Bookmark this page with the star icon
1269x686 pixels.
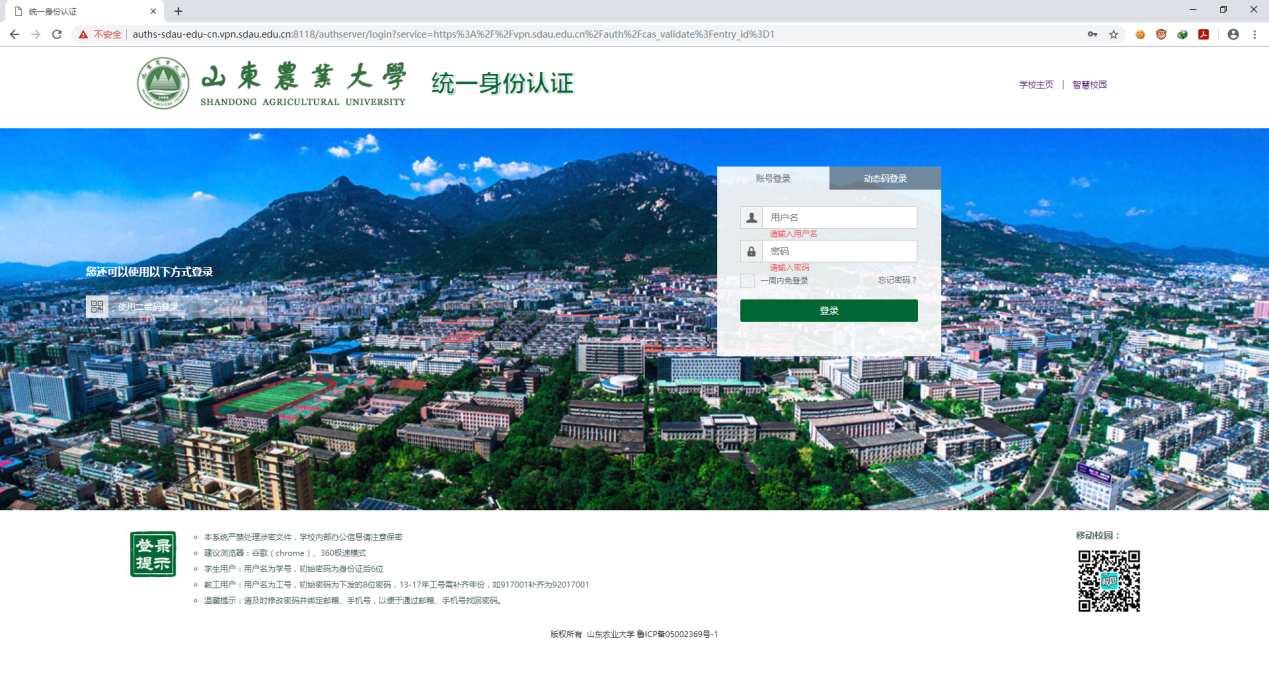[x=1113, y=34]
